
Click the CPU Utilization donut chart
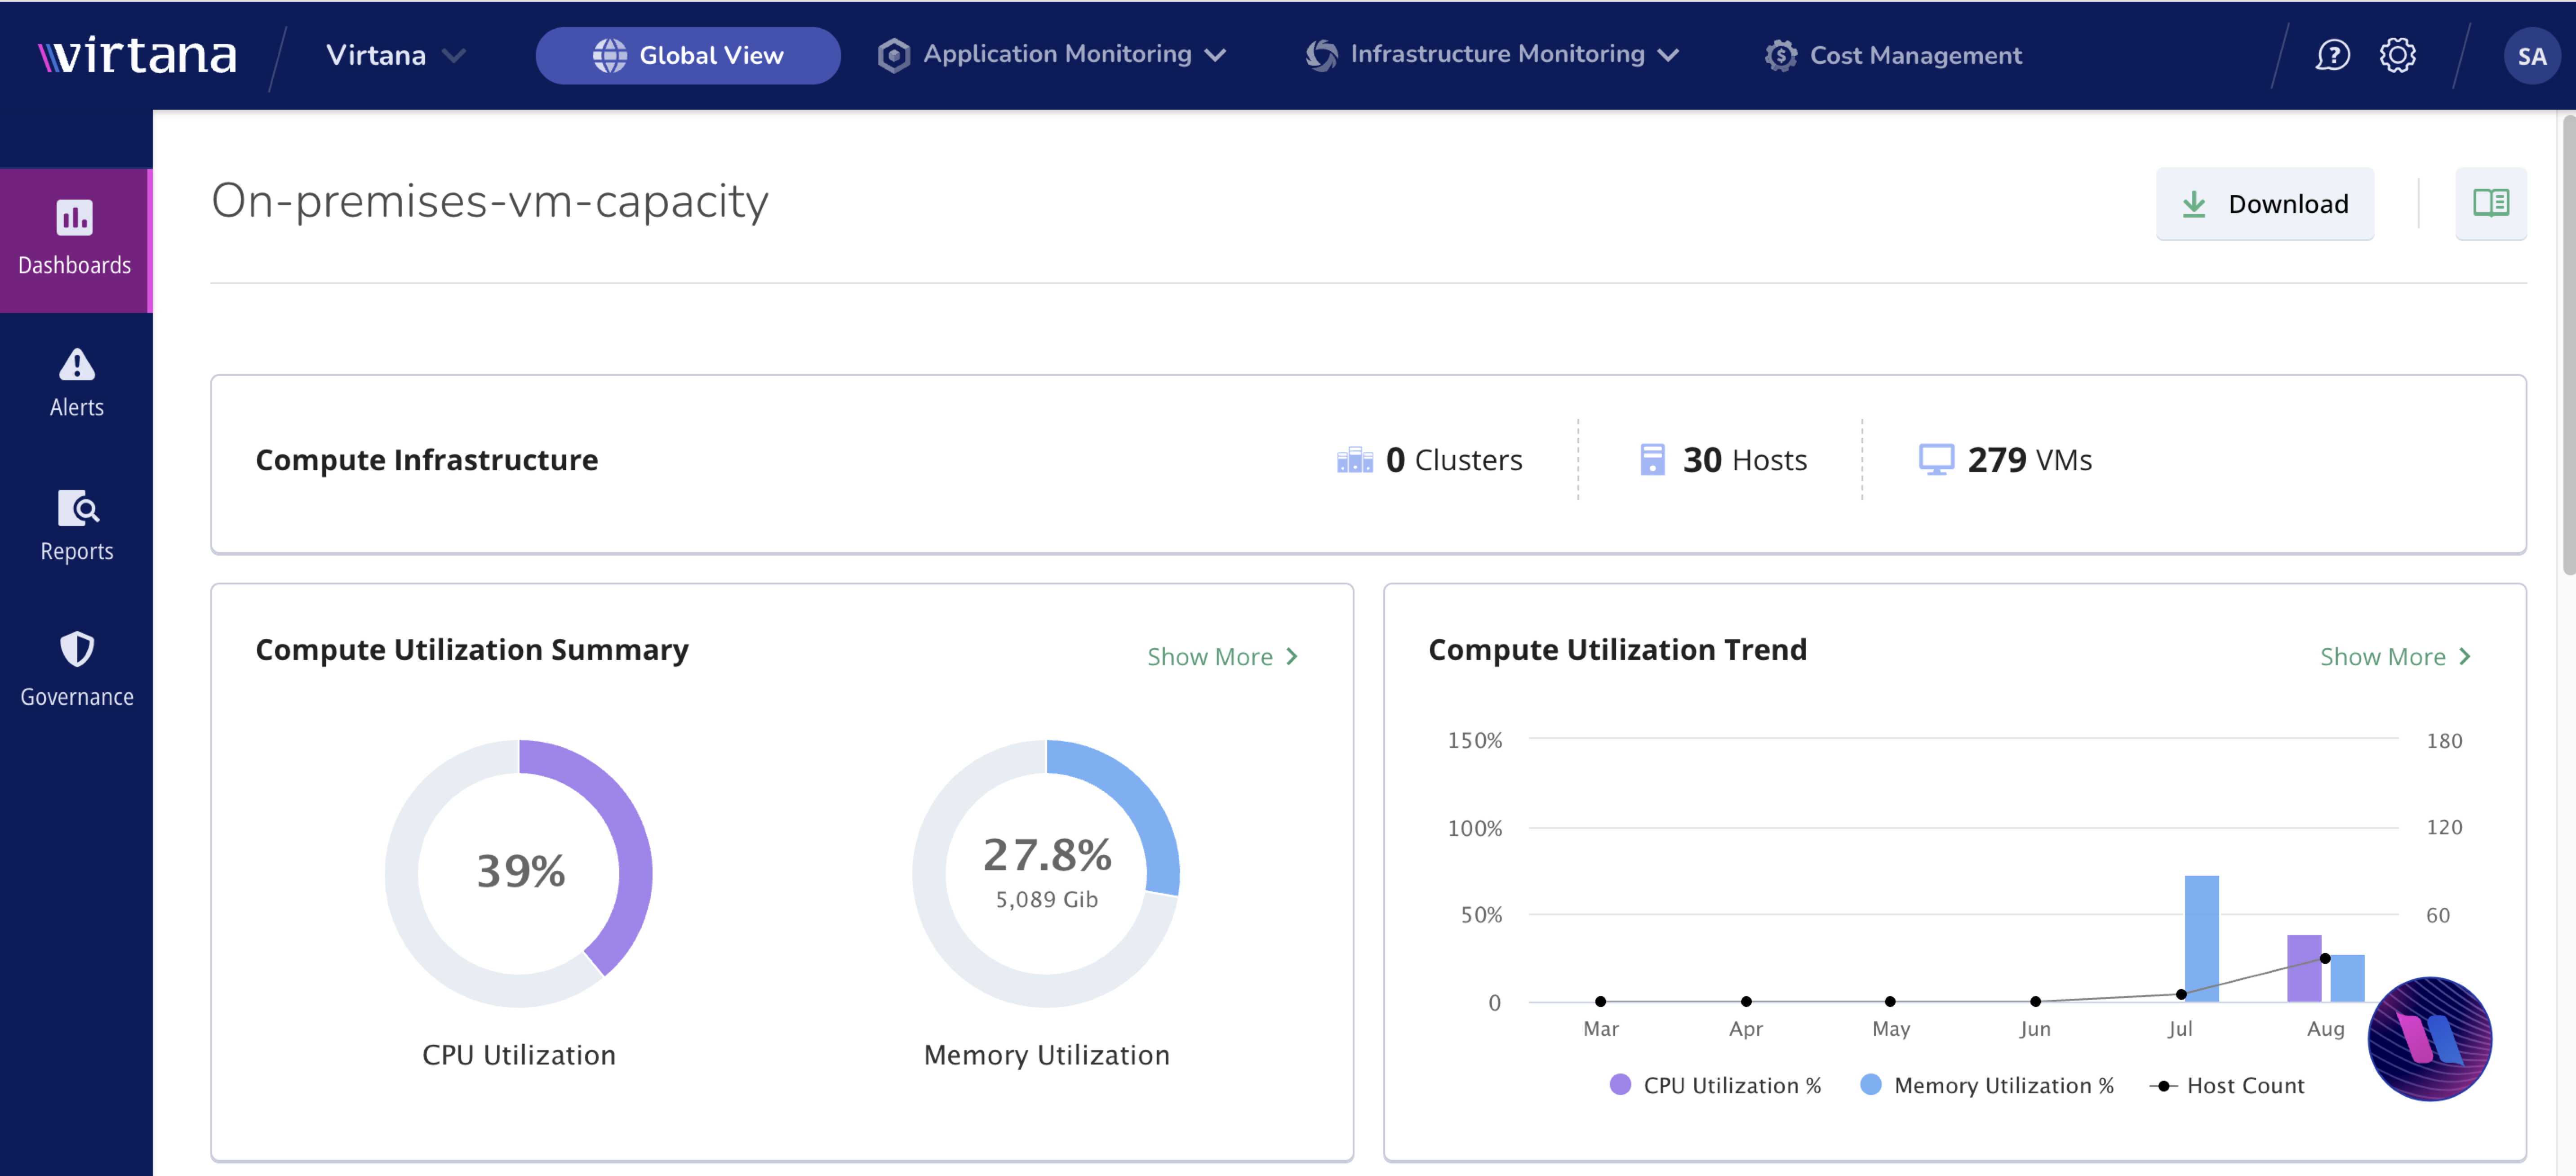point(518,873)
